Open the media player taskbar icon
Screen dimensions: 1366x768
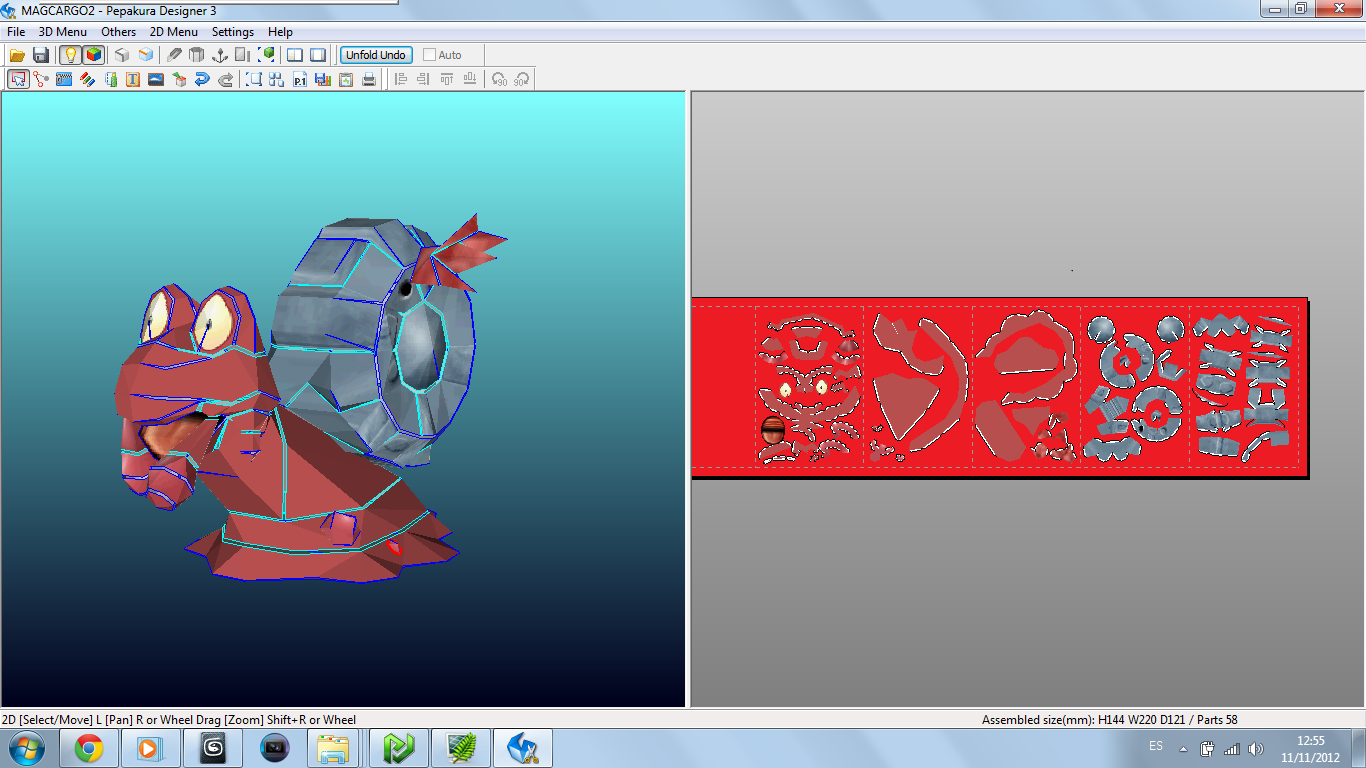[150, 748]
